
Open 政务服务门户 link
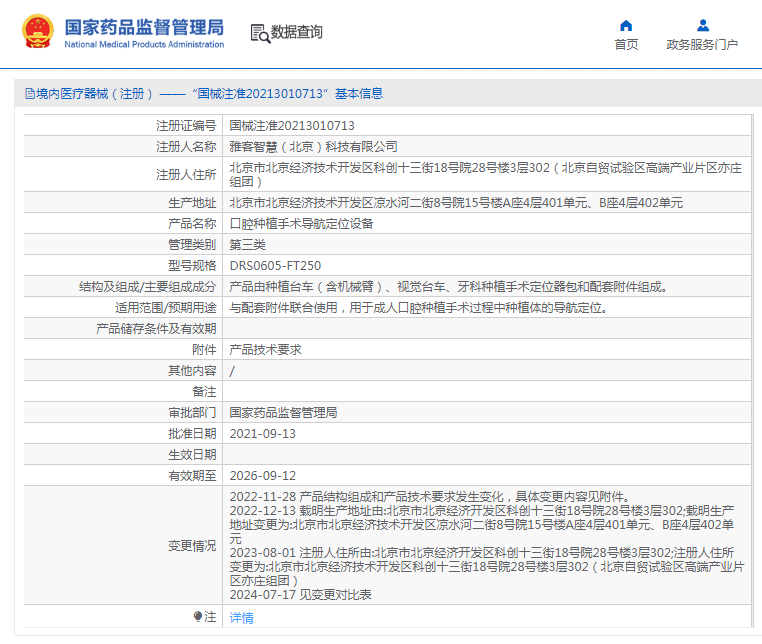[702, 45]
